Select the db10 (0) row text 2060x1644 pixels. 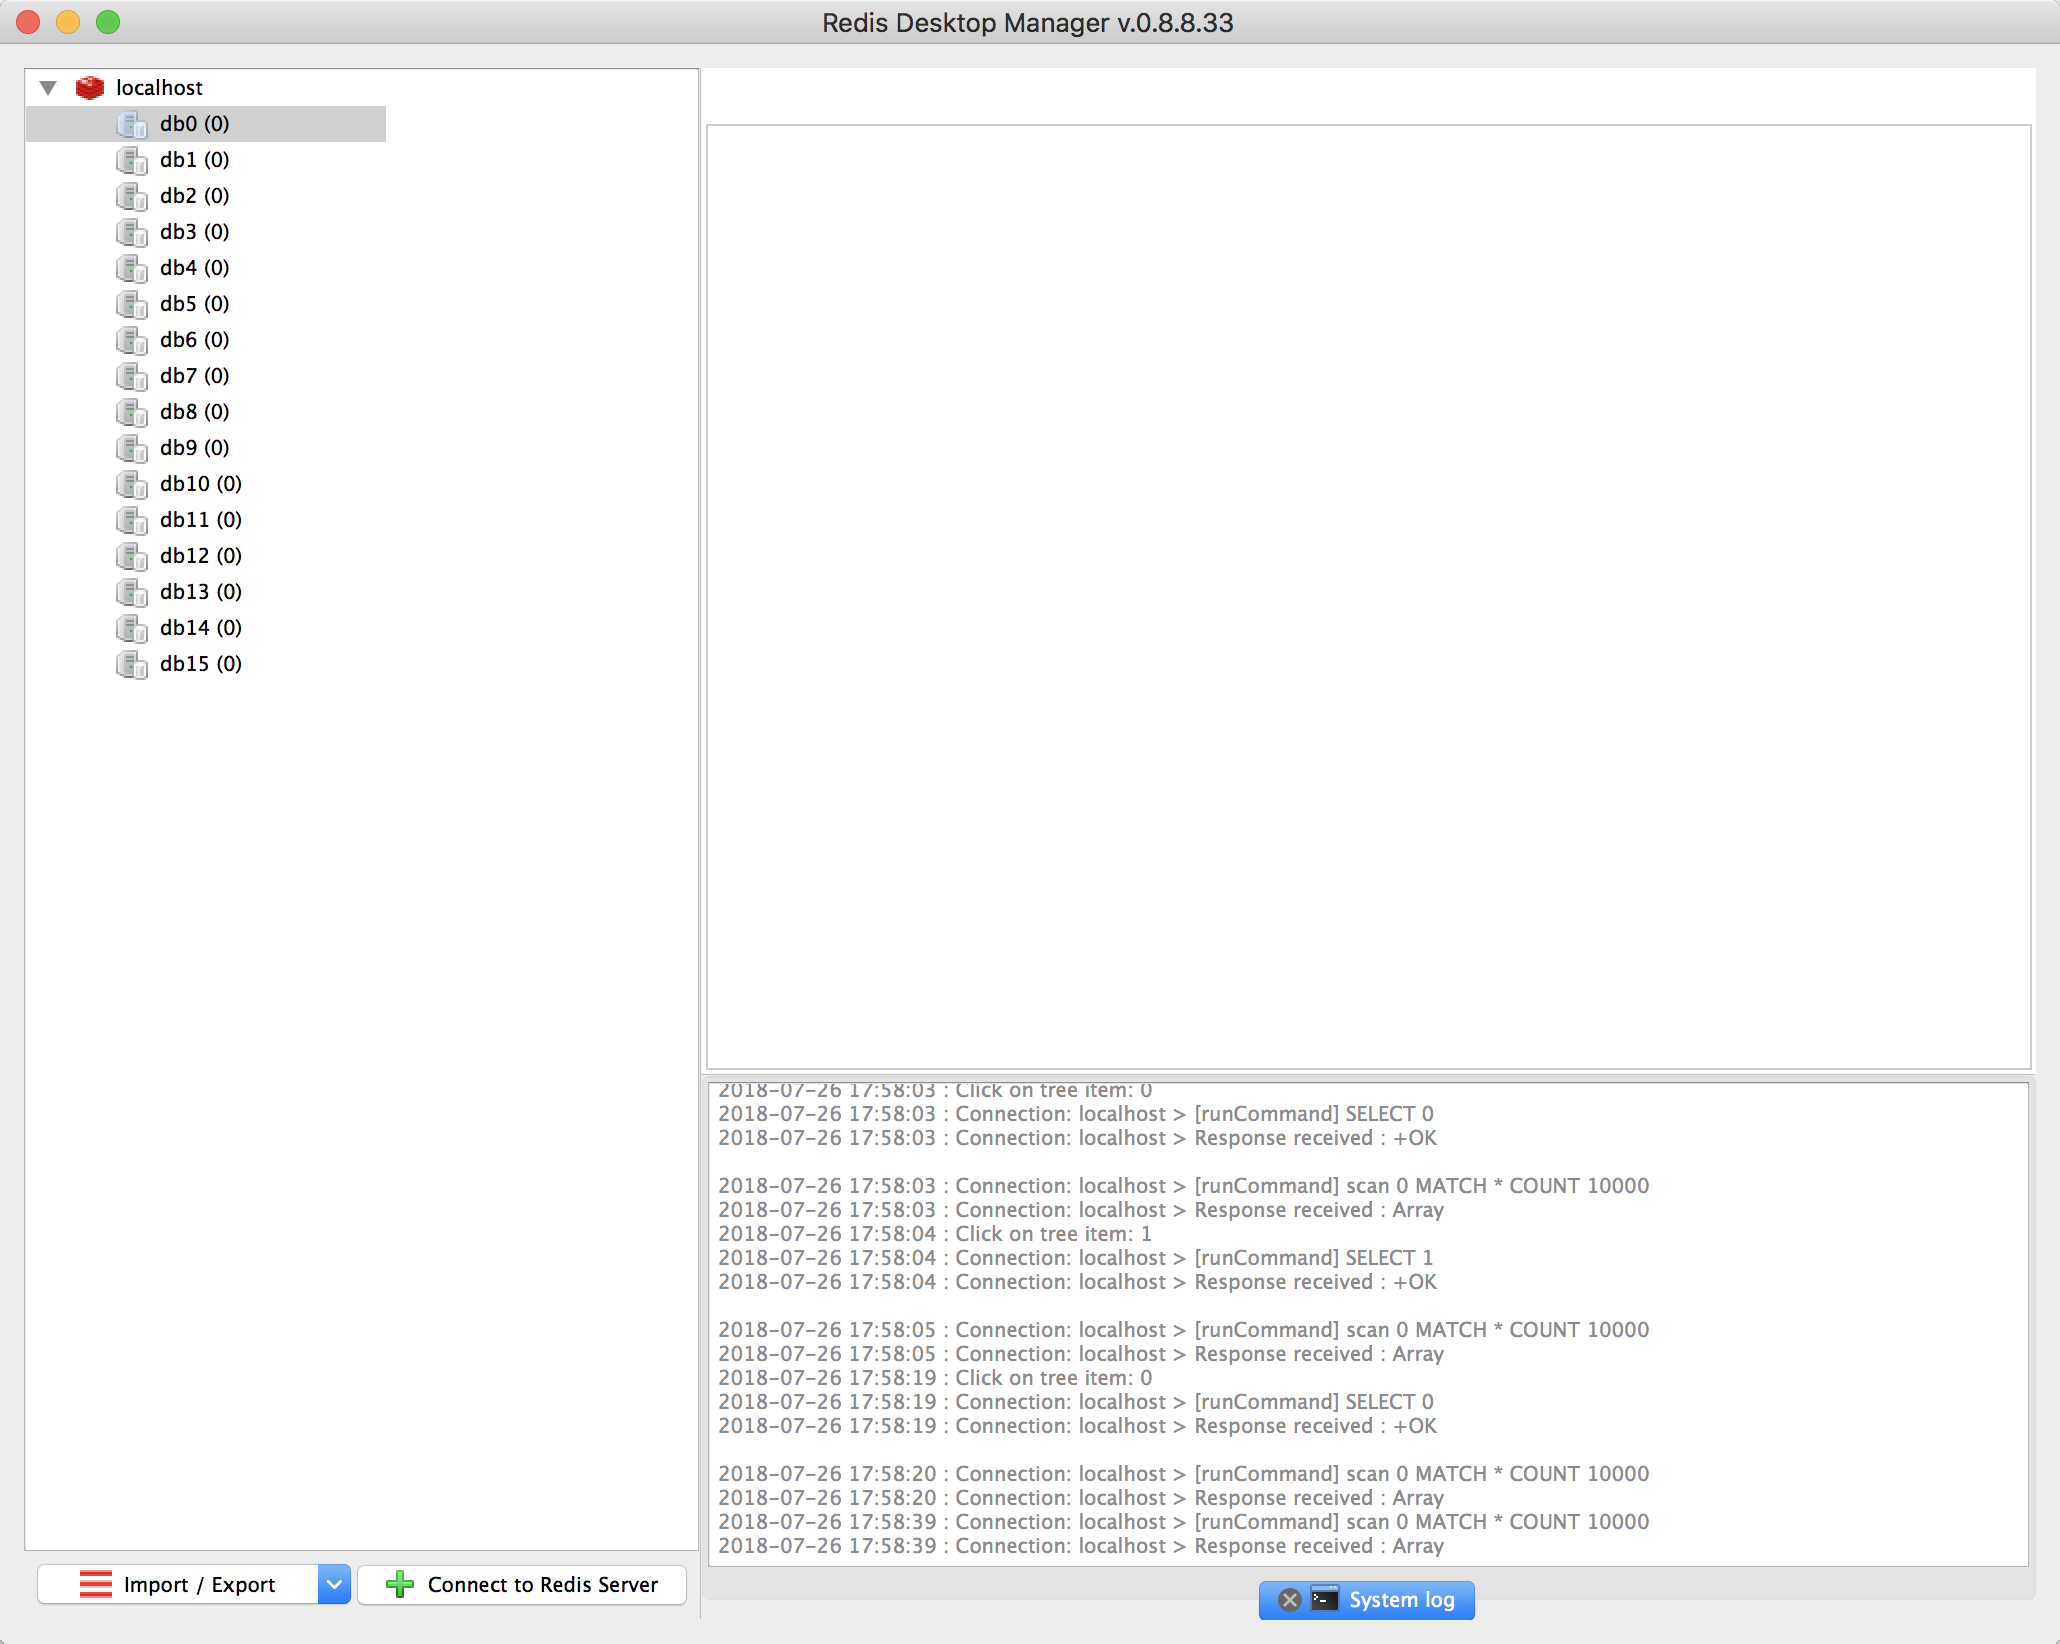point(201,484)
